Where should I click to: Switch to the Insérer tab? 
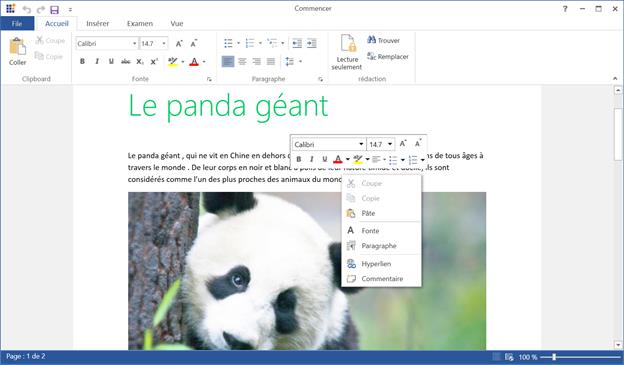click(98, 23)
